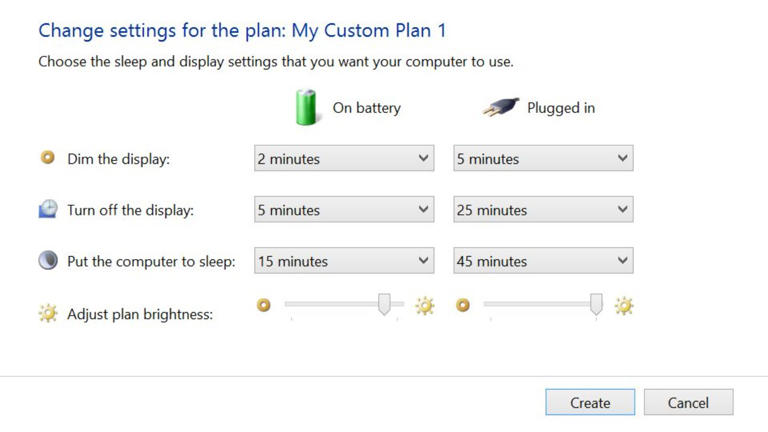Click the Adjust plan brightness sun icon
Screen dimensions: 768x432
coord(47,313)
